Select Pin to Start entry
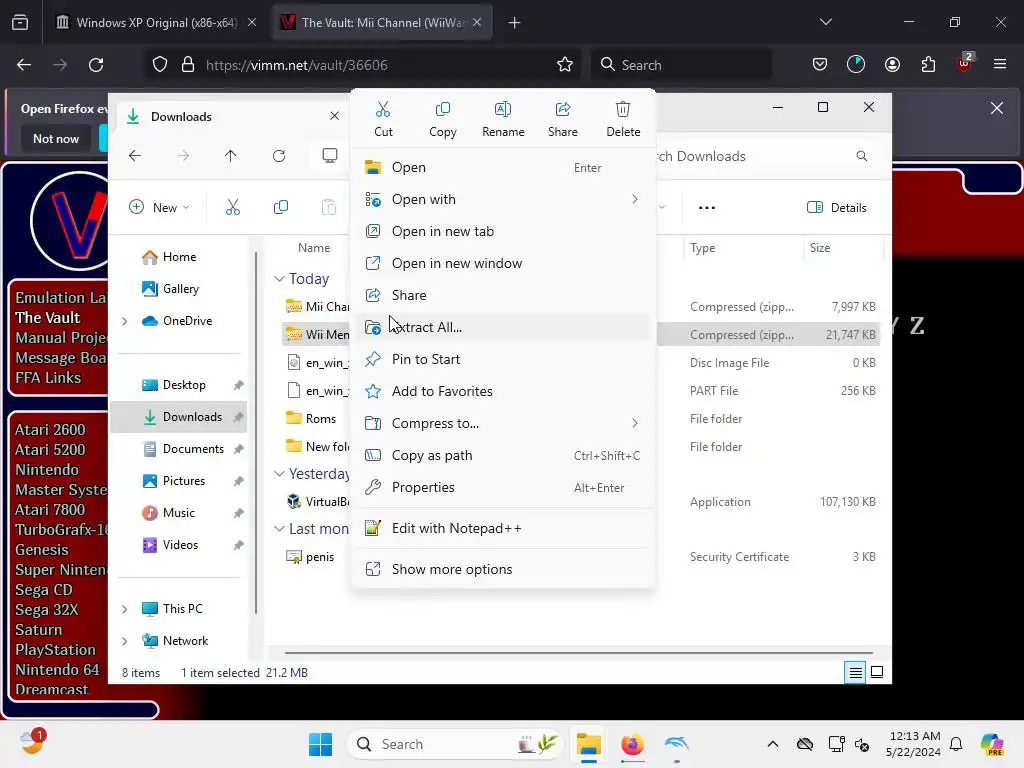Screen dimensions: 1024x768 503,359
